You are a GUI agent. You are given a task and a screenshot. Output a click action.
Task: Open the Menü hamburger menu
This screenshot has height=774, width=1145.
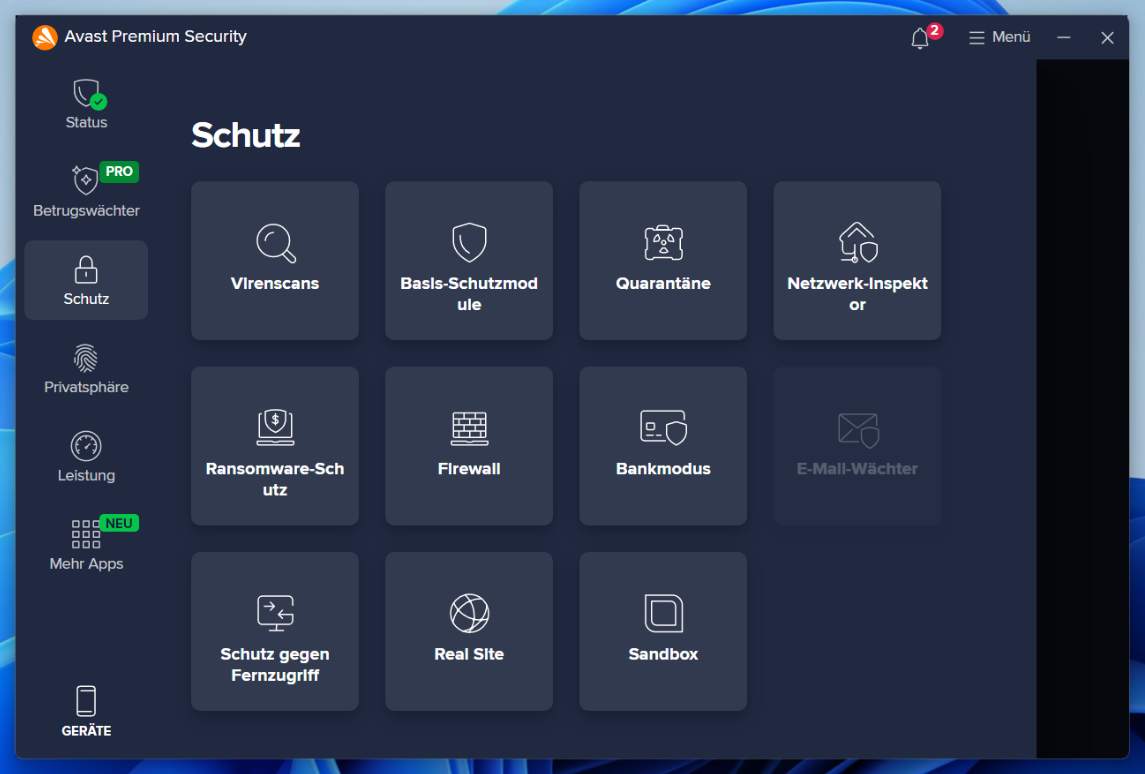tap(1000, 37)
